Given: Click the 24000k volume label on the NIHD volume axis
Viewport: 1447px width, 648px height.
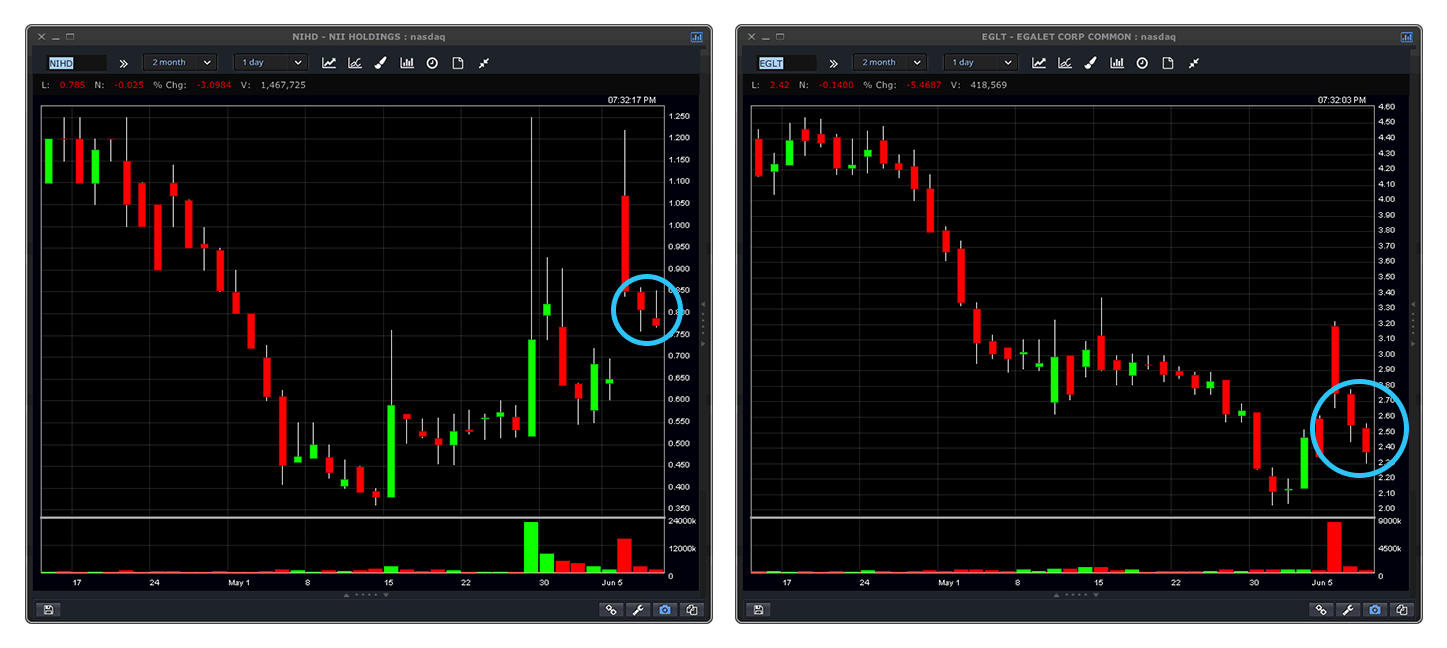Looking at the screenshot, I should 682,522.
